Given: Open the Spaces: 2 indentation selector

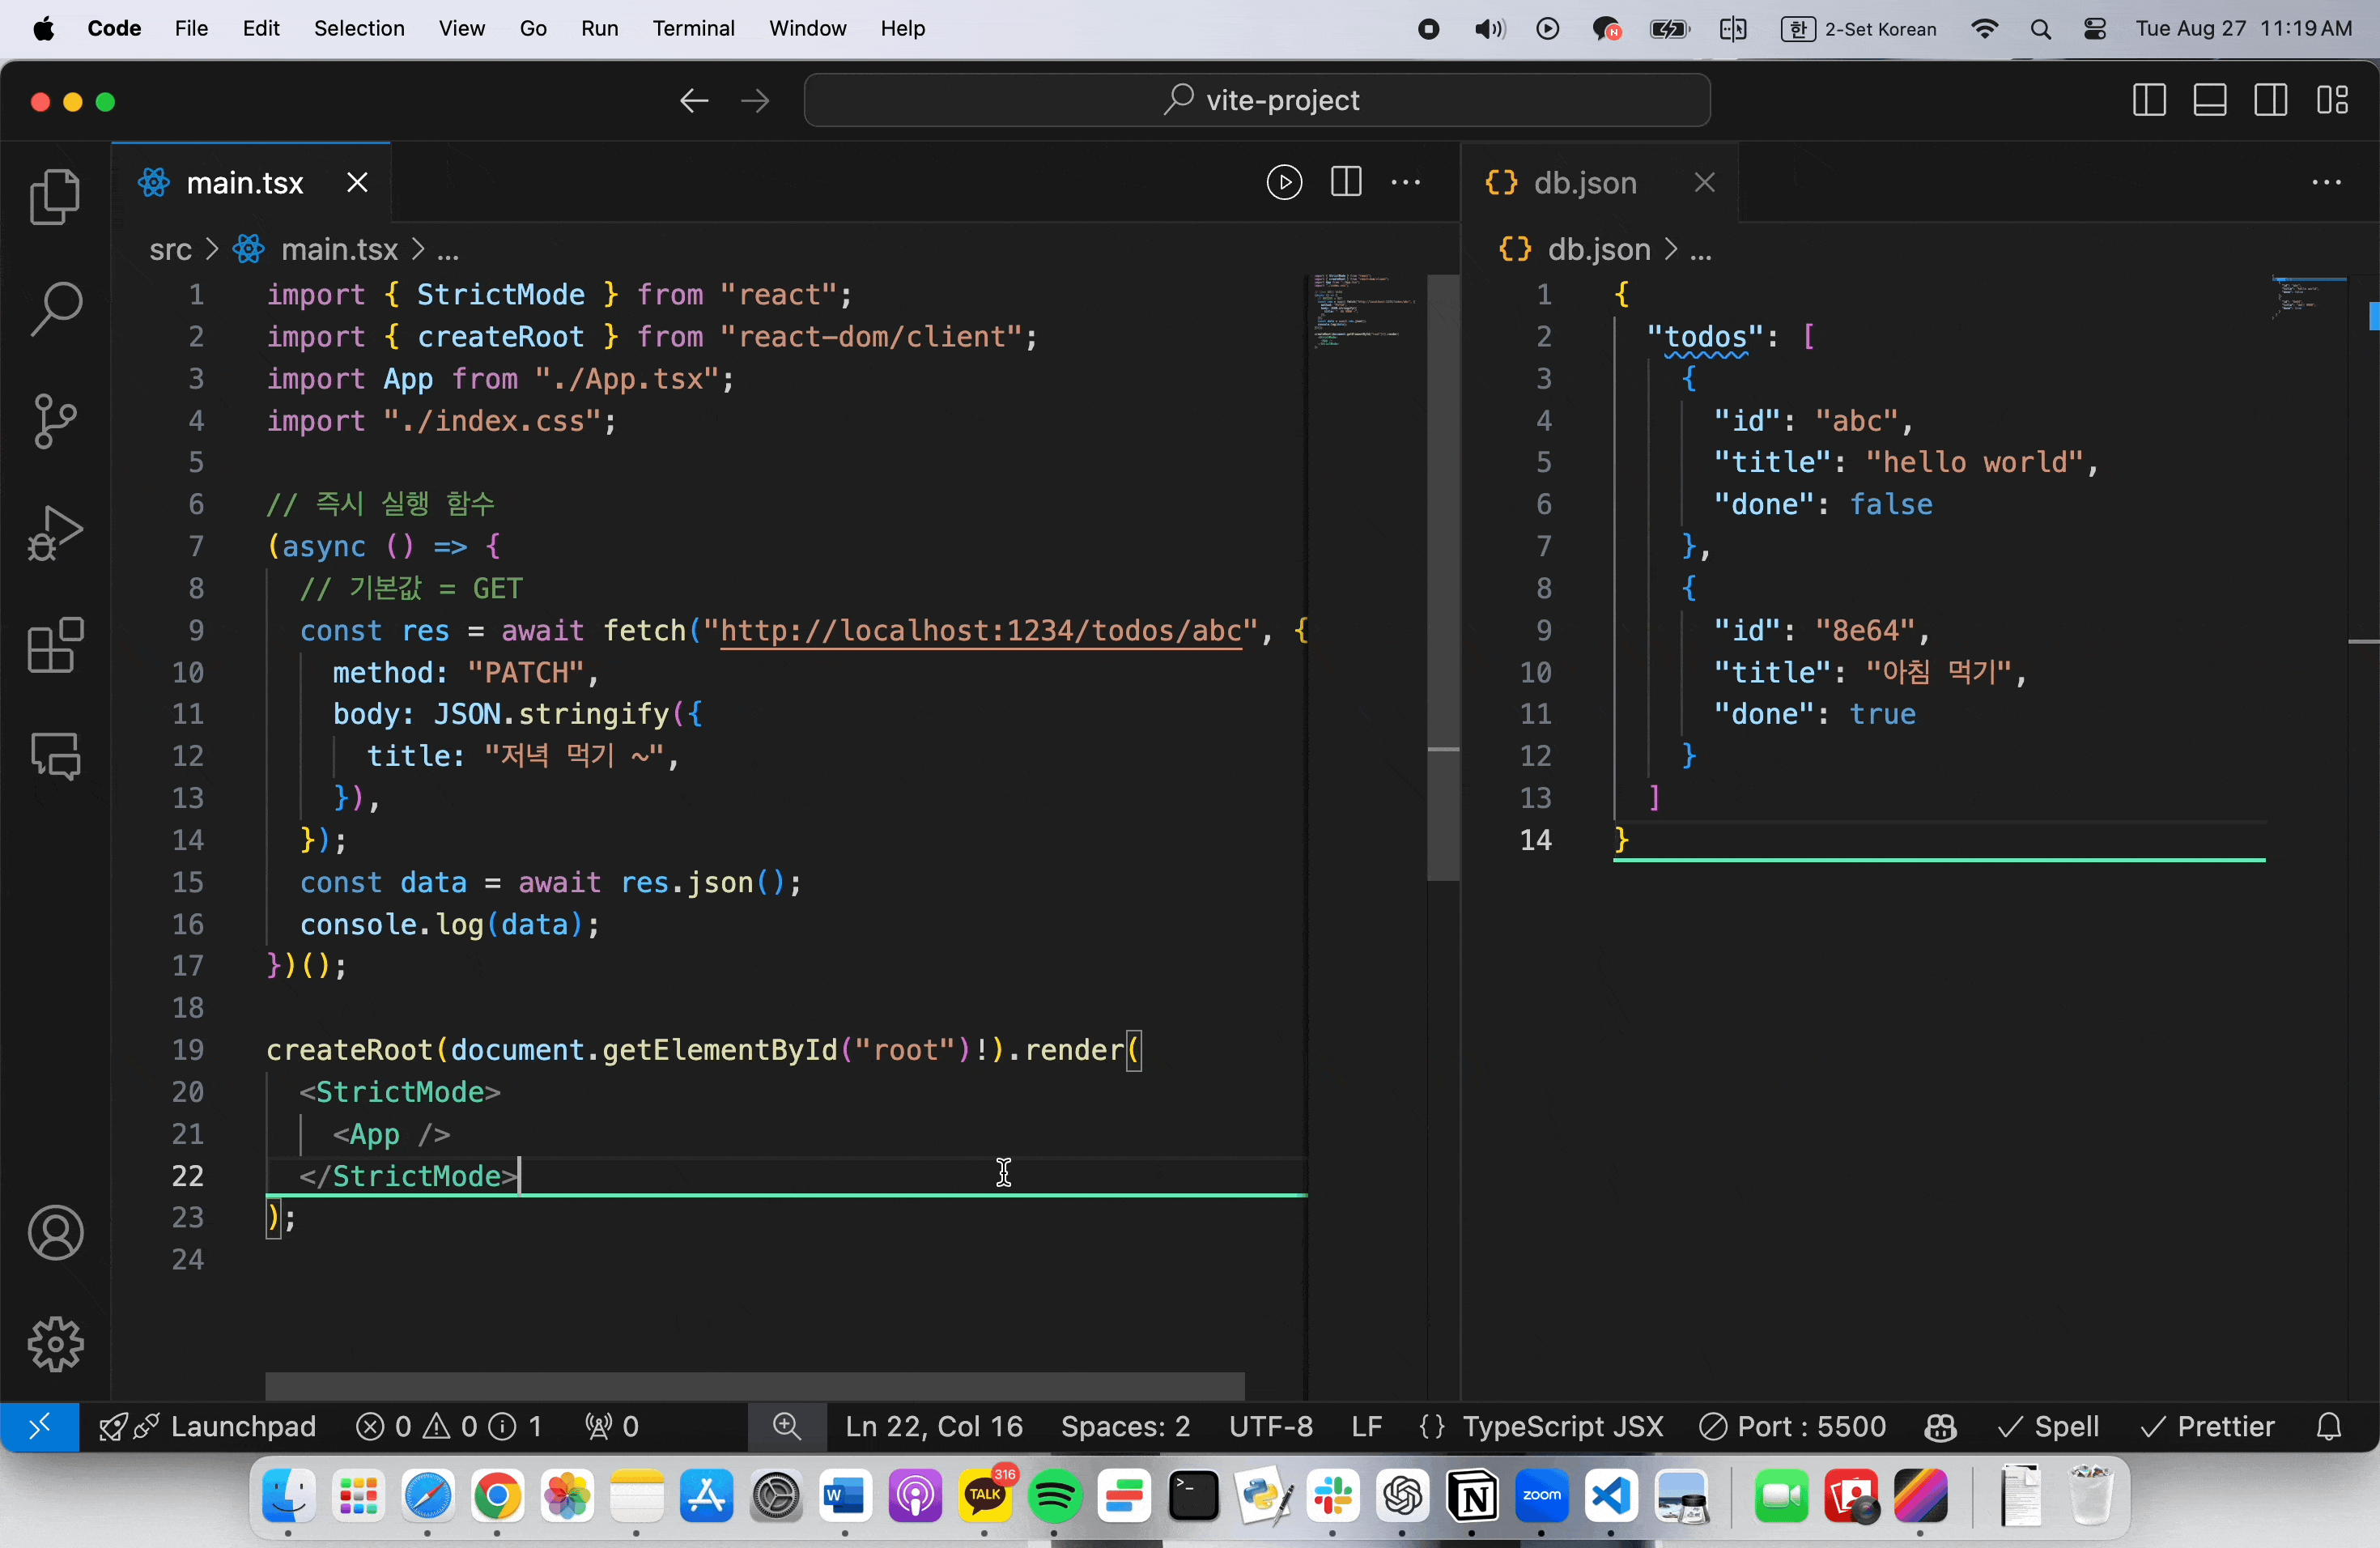Looking at the screenshot, I should click(x=1125, y=1426).
